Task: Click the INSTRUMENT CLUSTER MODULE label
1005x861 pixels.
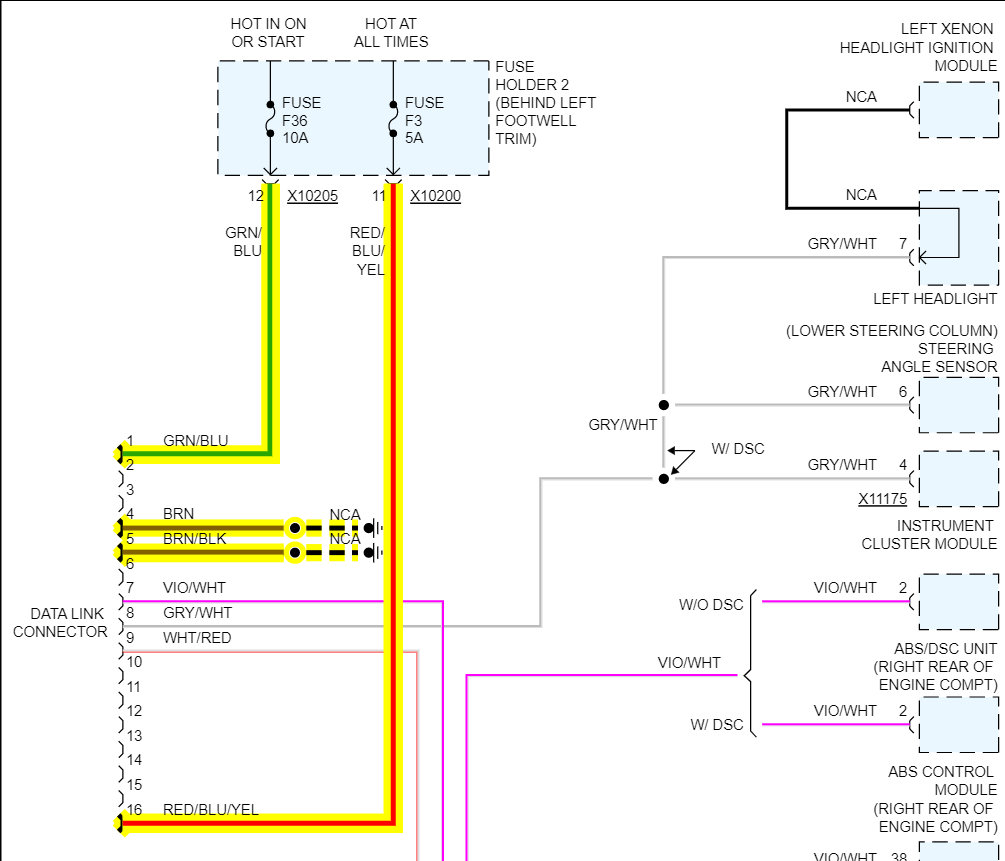Action: click(929, 534)
